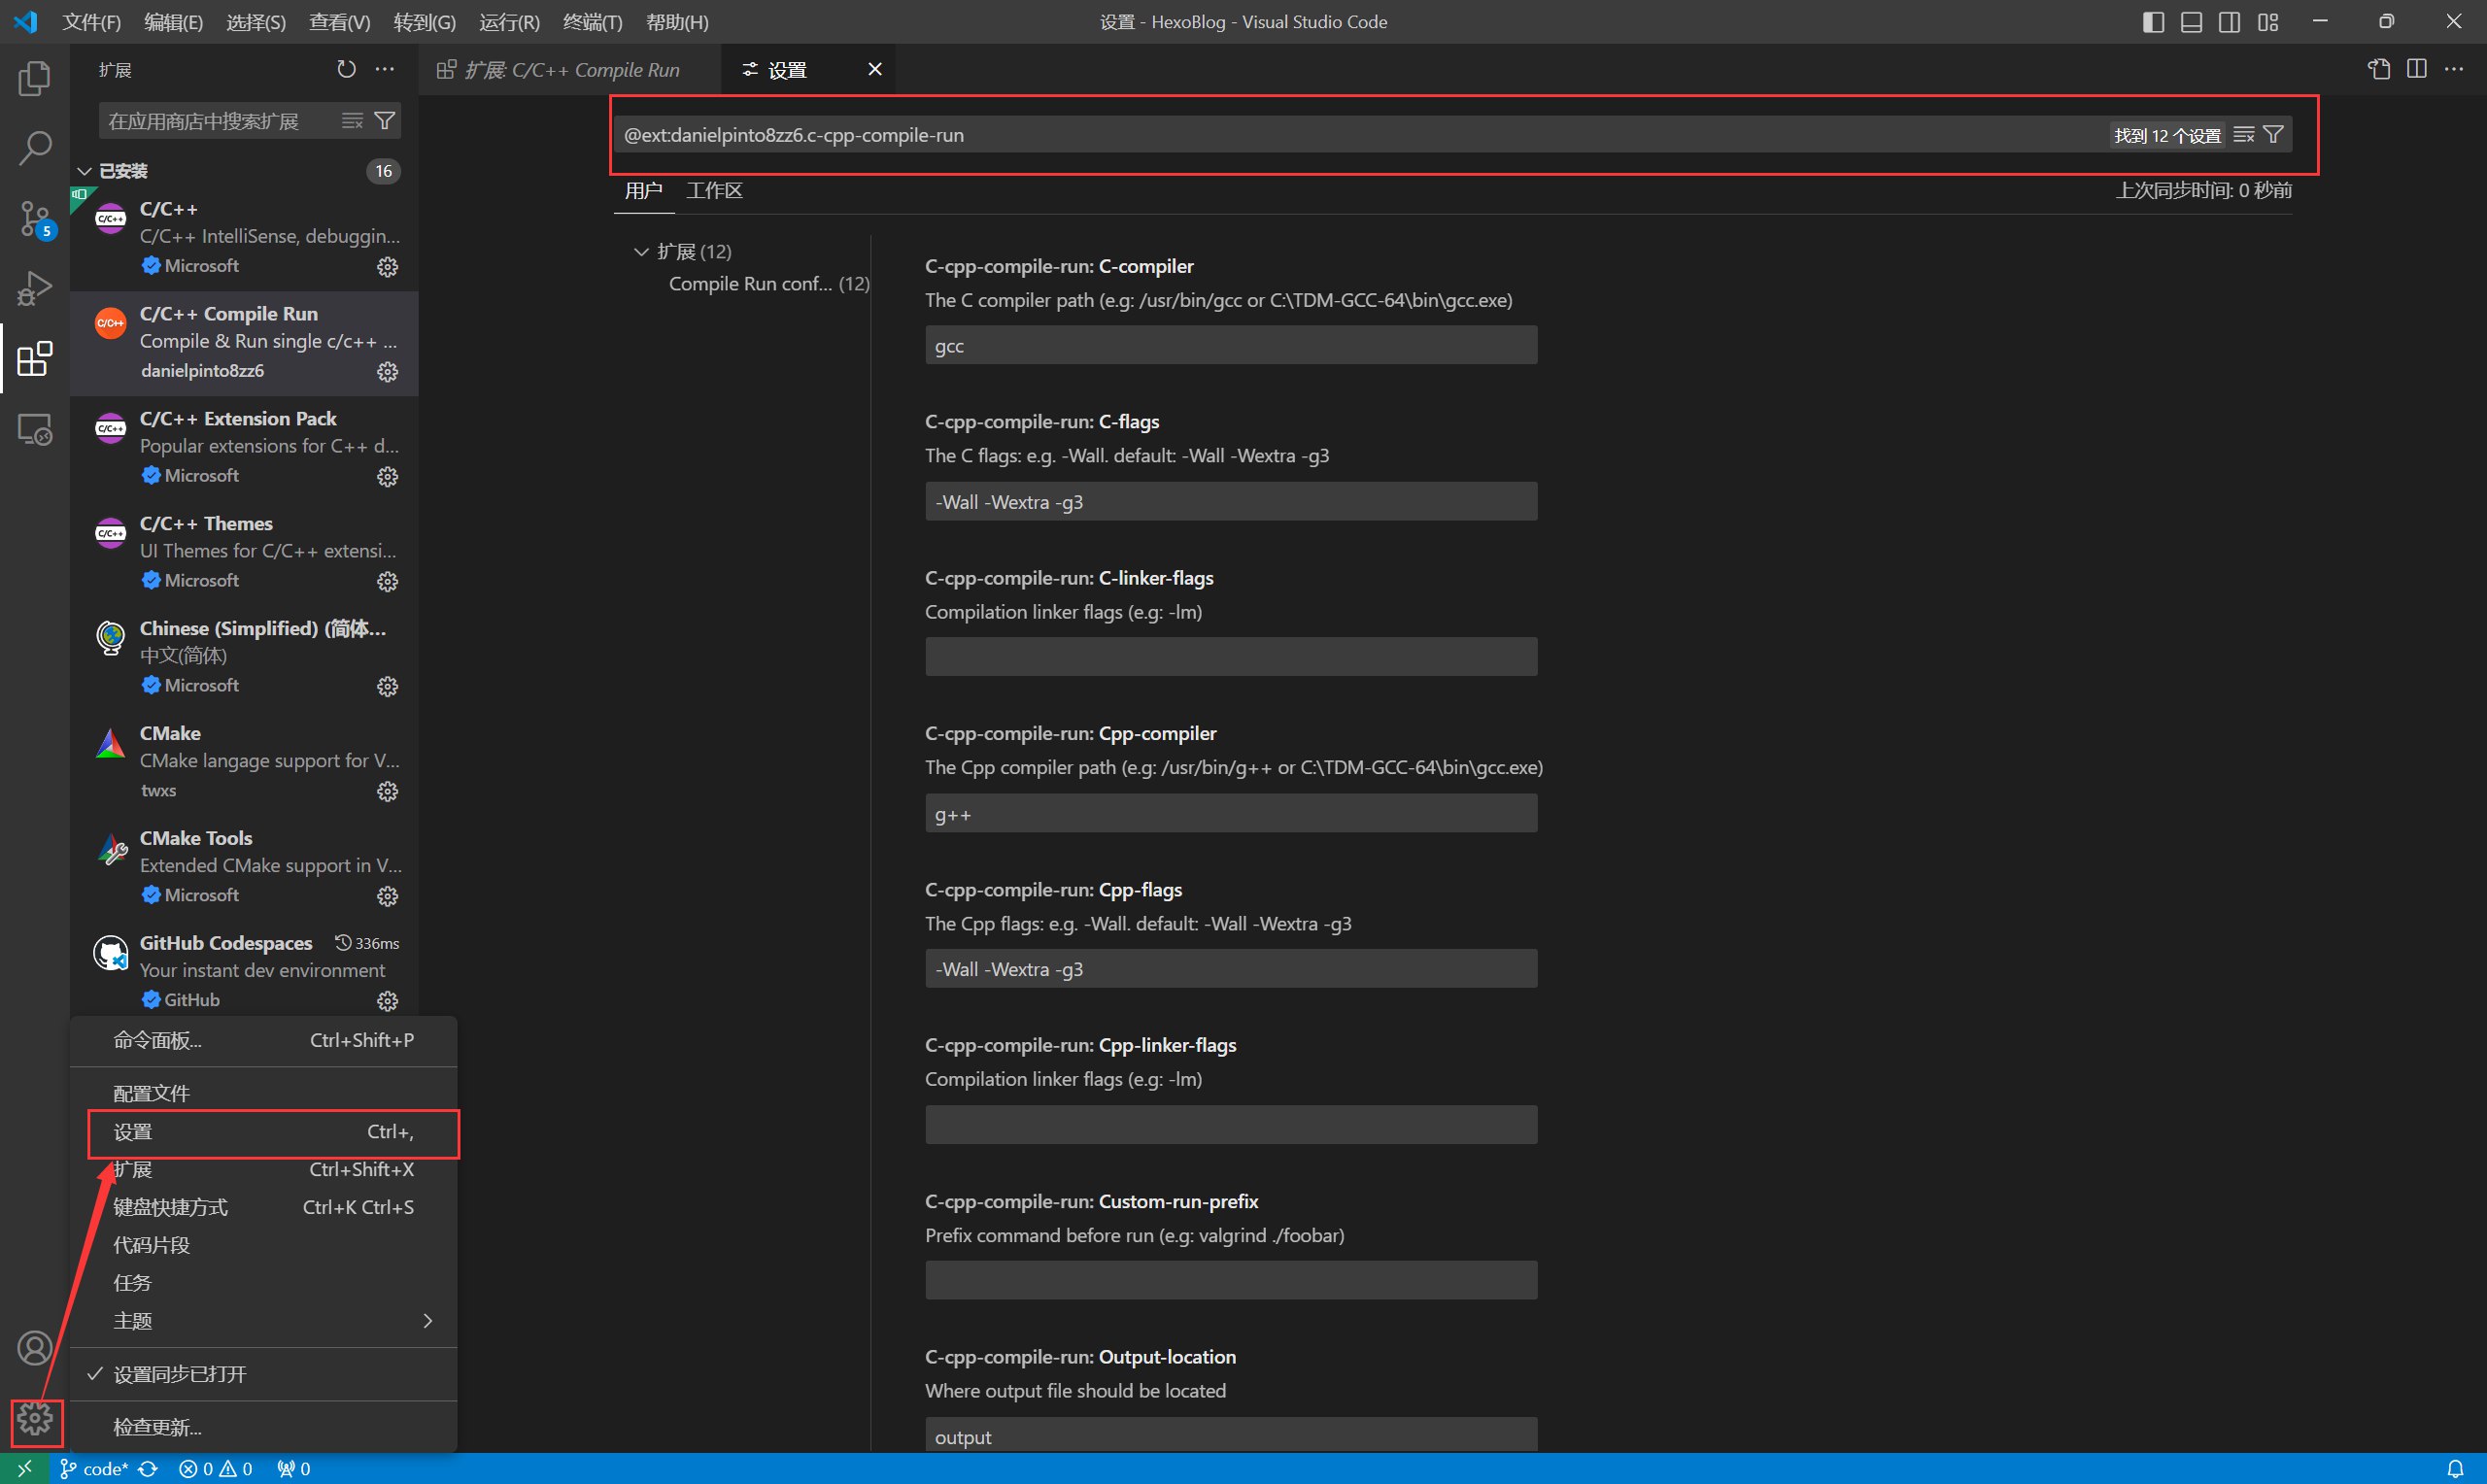Screen dimensions: 2487x1484
Task: Click gear icon for CMake Tools
Action: (x=387, y=897)
